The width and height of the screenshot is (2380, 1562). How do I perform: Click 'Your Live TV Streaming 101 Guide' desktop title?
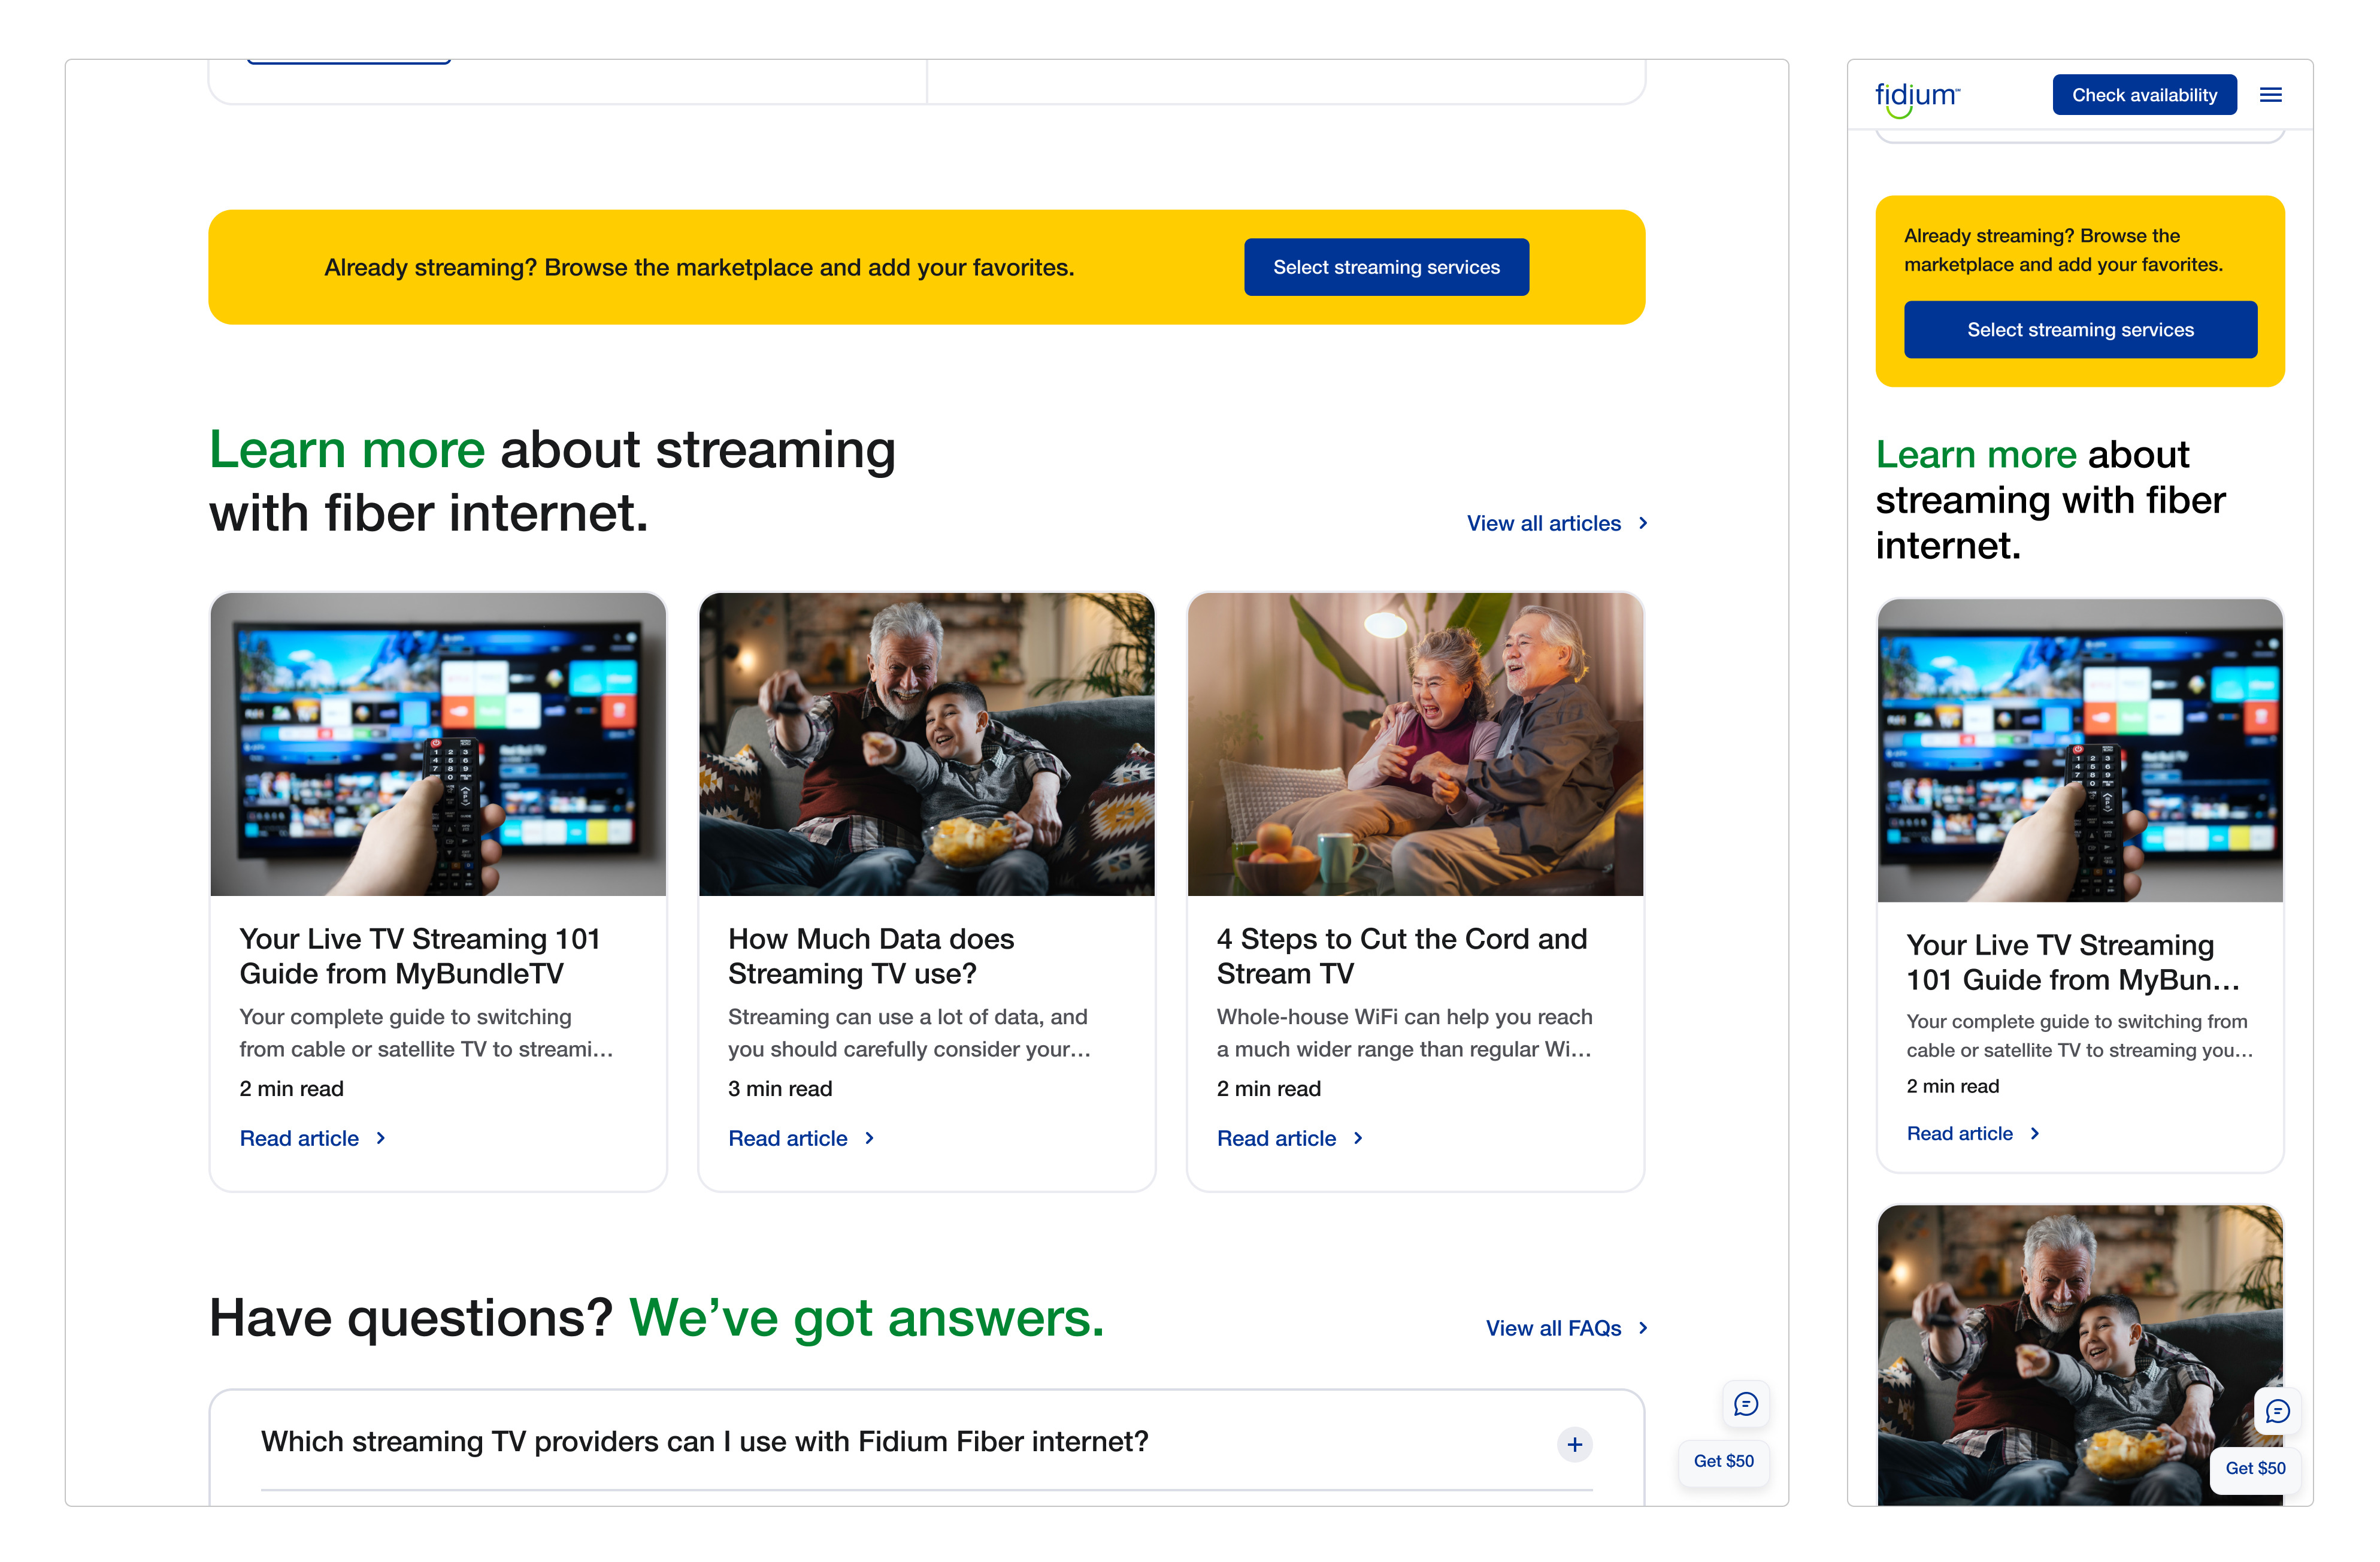pos(420,956)
